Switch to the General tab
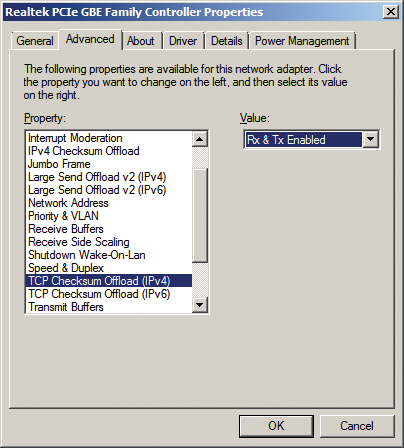The width and height of the screenshot is (404, 448). 35,41
